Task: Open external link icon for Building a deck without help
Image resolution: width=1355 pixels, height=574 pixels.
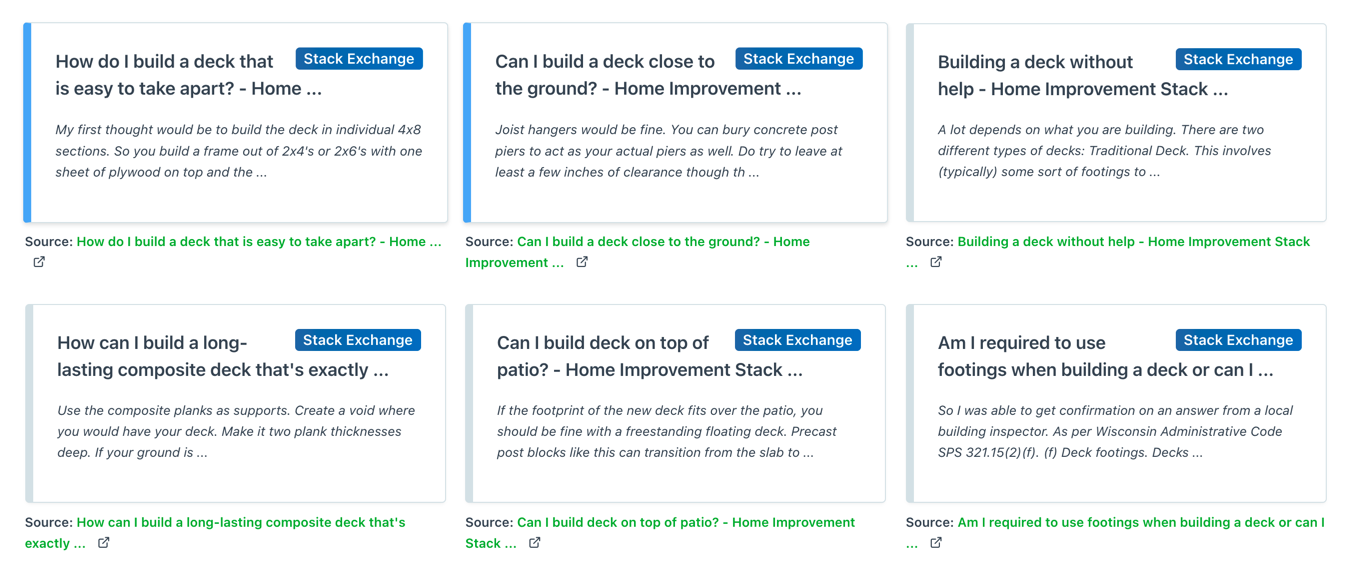Action: [936, 262]
